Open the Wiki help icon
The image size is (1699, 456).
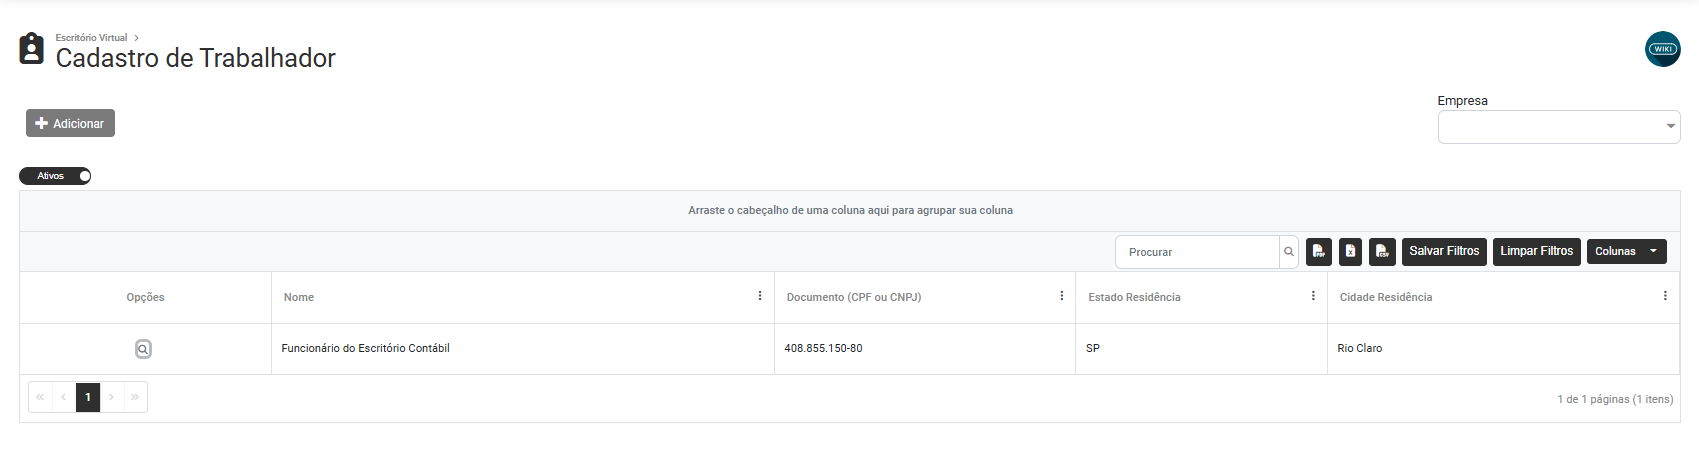click(1662, 49)
